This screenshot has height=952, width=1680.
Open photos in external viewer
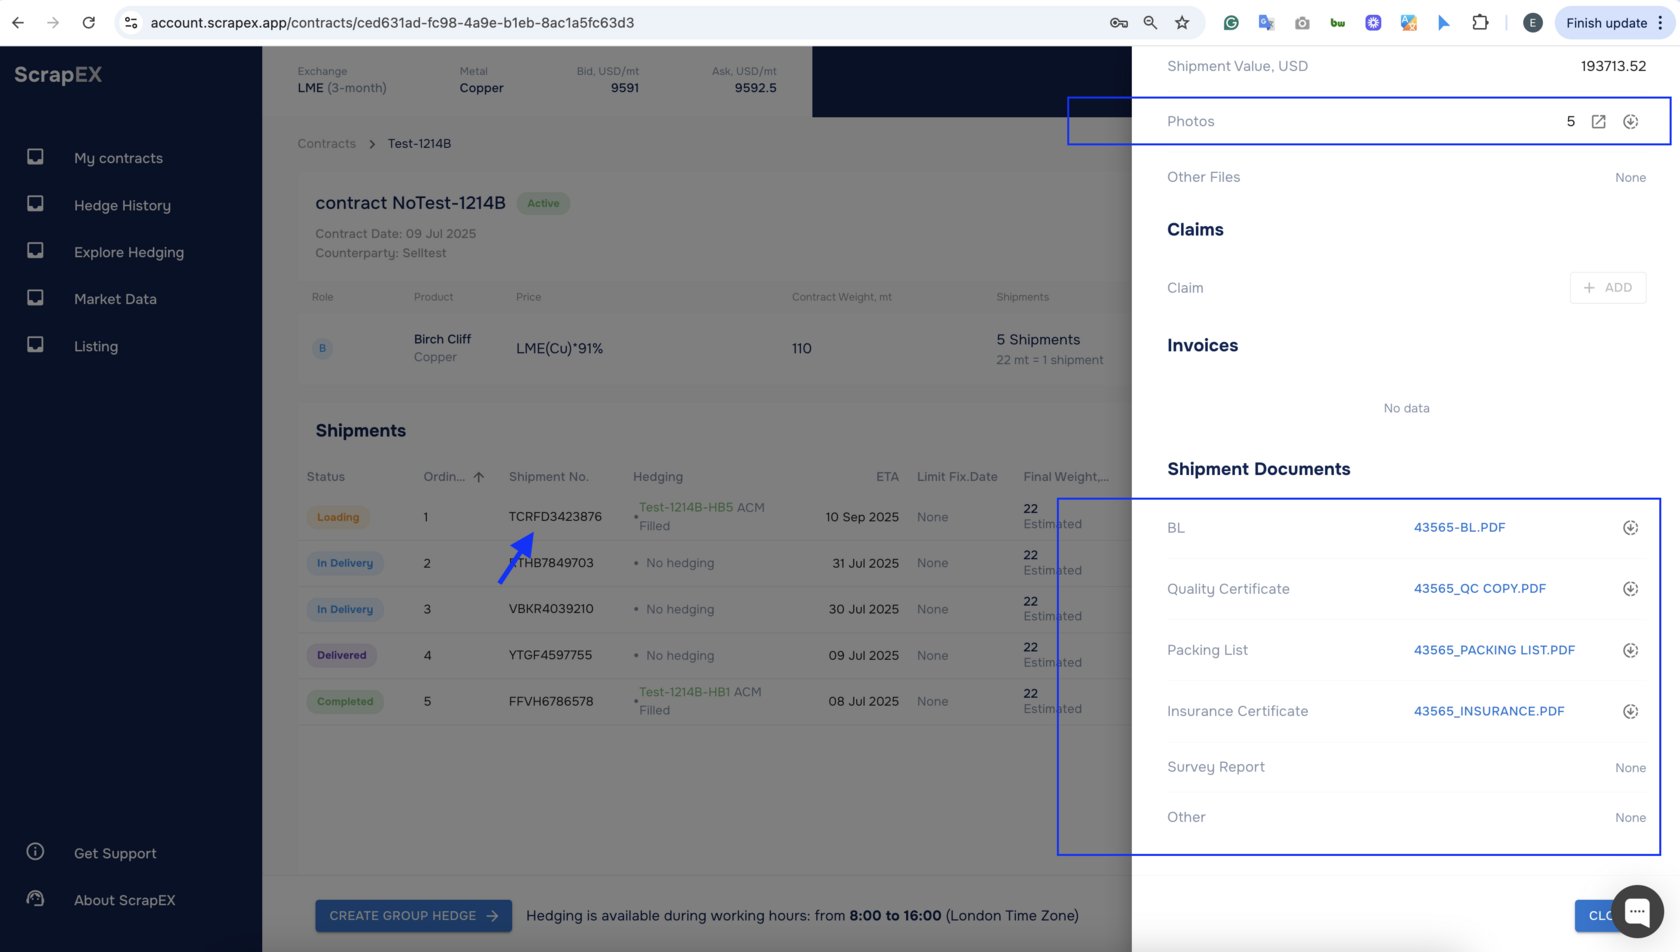(1598, 122)
